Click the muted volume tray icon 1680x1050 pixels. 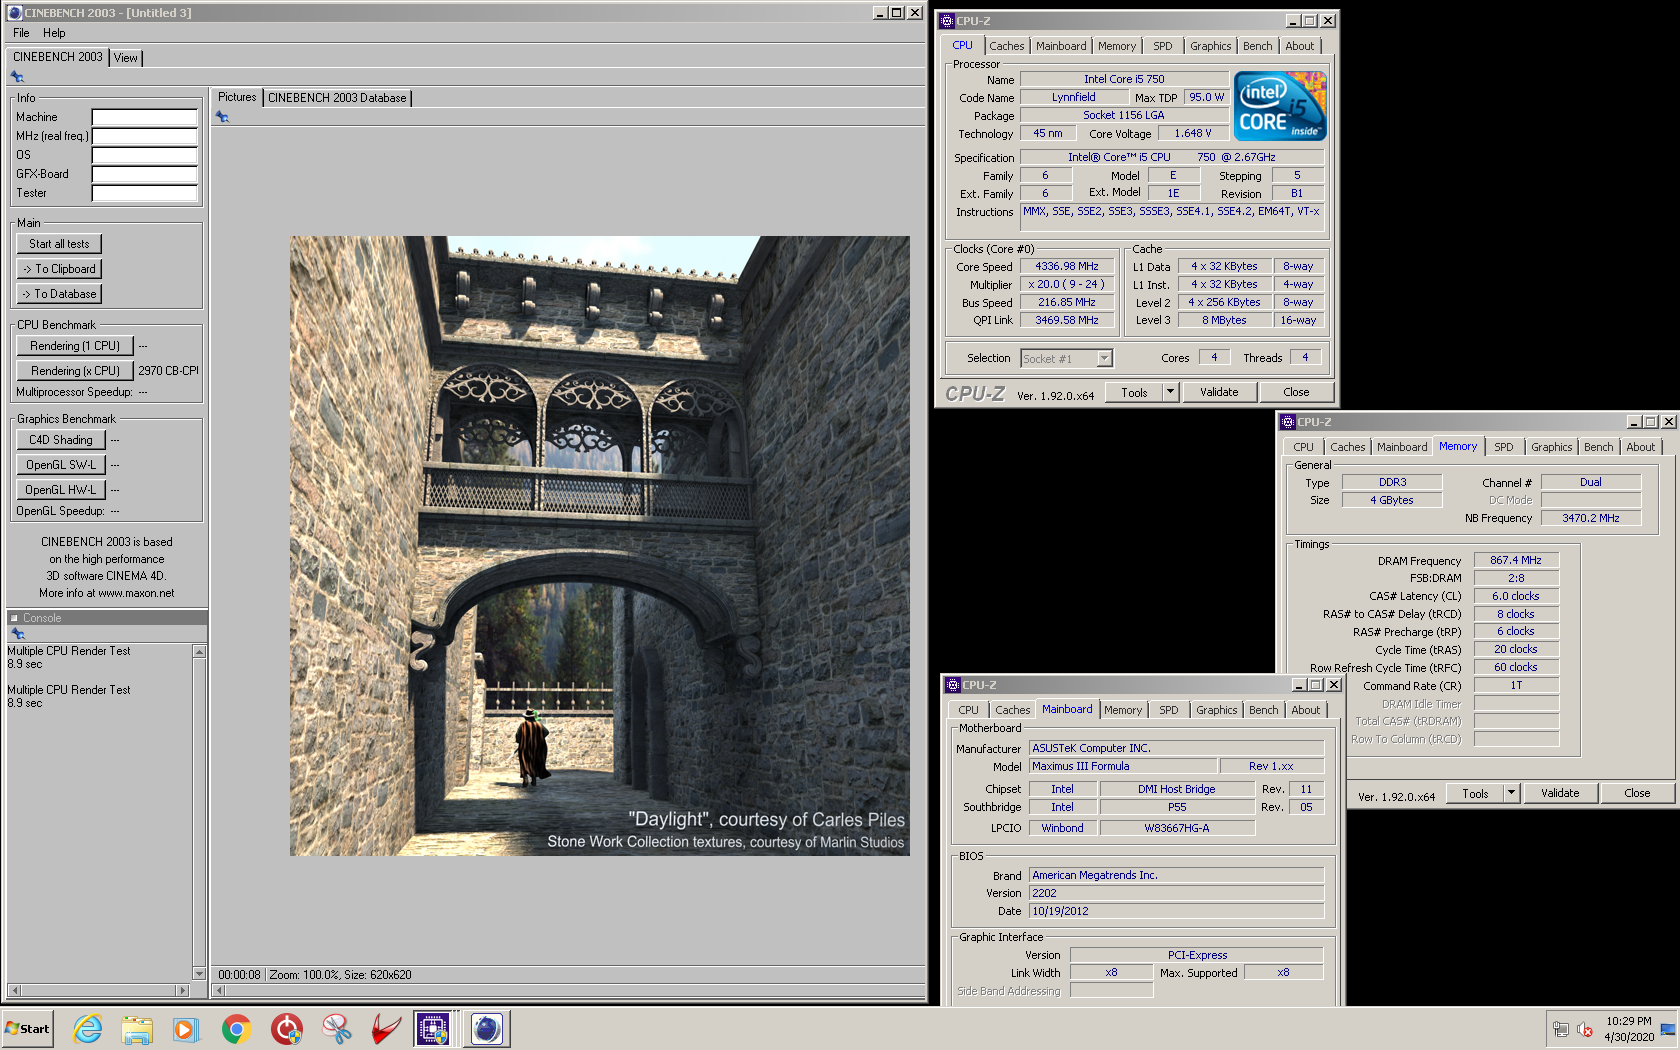point(1585,1029)
